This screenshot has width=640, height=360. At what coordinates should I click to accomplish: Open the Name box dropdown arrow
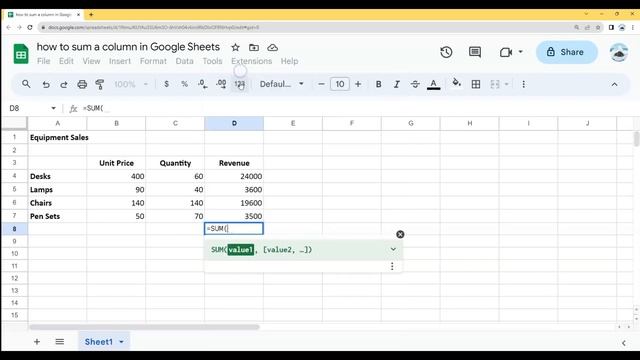pyautogui.click(x=53, y=108)
